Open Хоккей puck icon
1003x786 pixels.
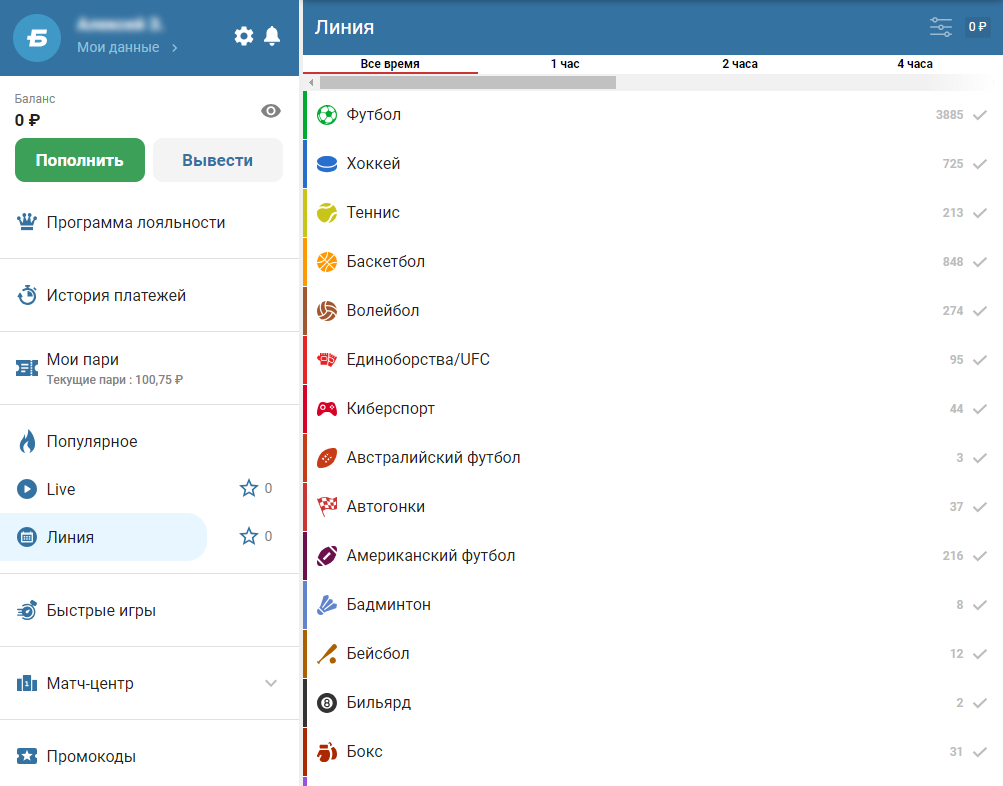[327, 164]
